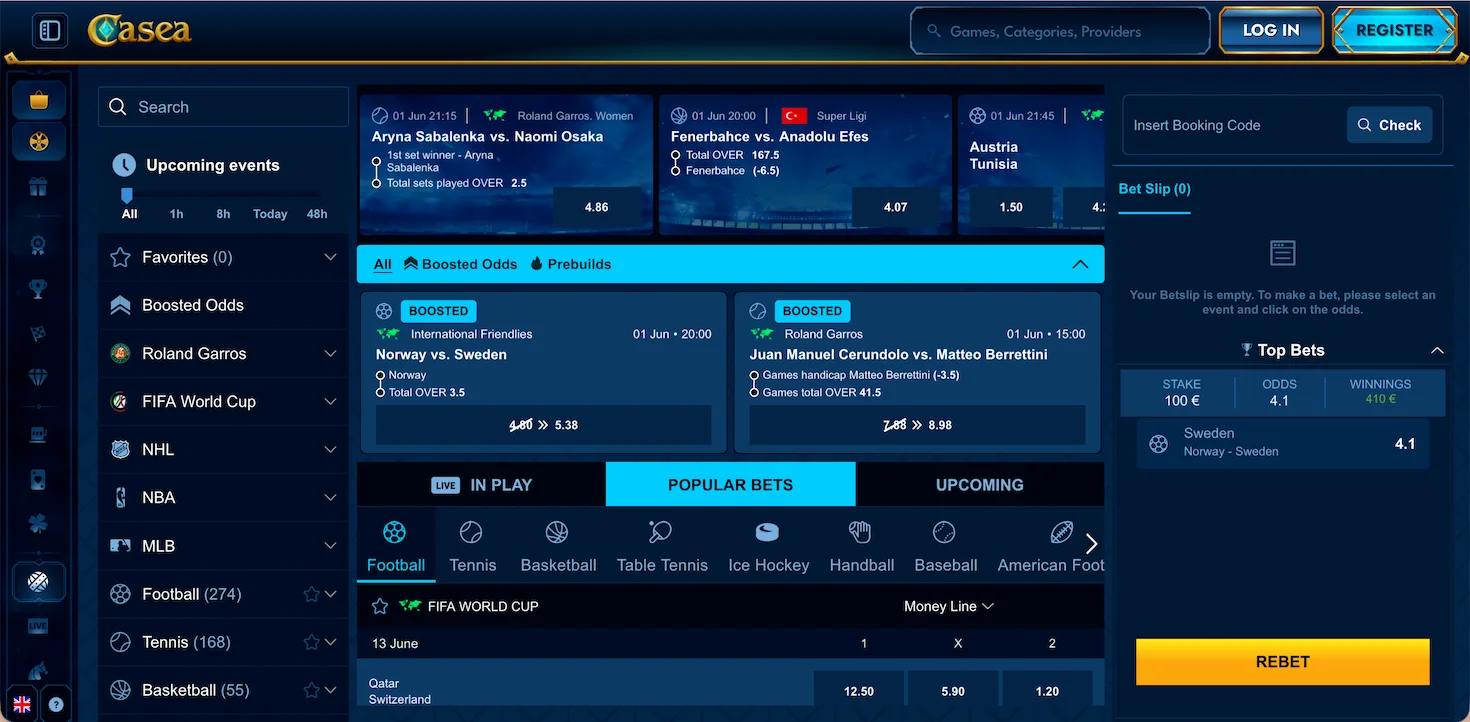Expand the MLB sidebar item
Screen dimensions: 1470x722
click(x=331, y=545)
